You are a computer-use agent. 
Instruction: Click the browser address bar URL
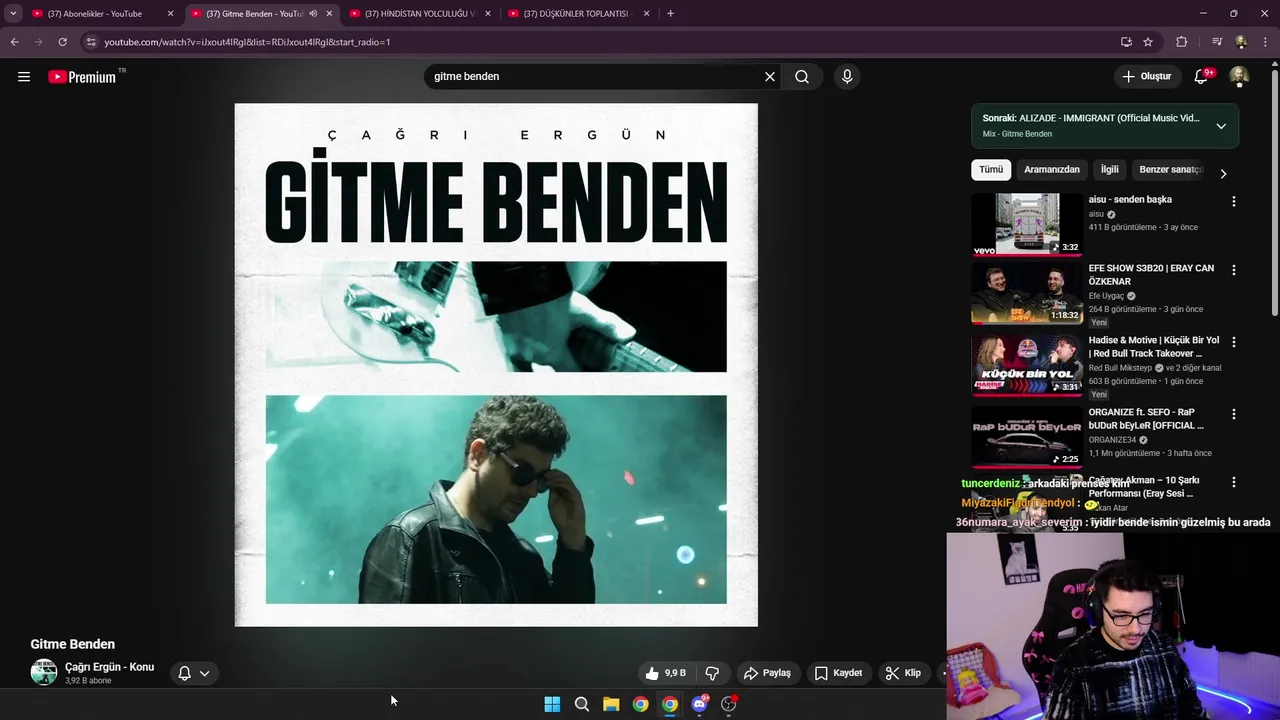pos(247,42)
